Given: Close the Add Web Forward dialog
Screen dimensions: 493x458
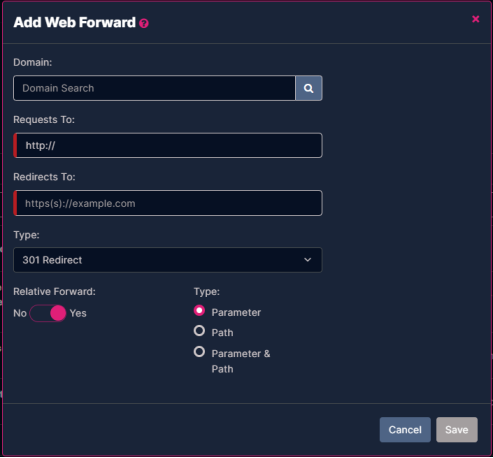Looking at the screenshot, I should 476,19.
